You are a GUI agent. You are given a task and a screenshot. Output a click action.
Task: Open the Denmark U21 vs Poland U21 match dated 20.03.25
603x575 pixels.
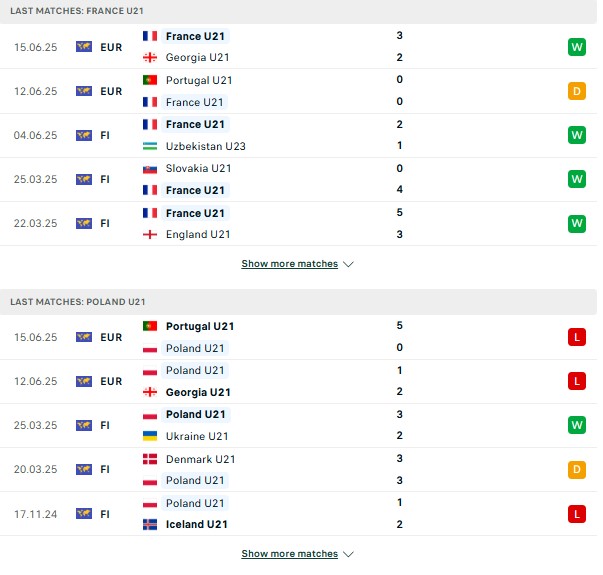point(298,470)
